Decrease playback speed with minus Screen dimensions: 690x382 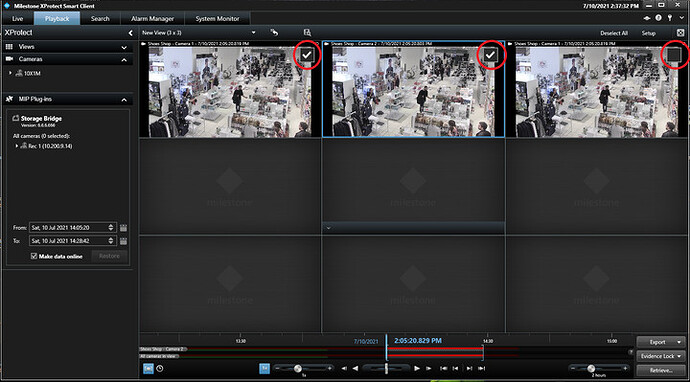click(277, 368)
